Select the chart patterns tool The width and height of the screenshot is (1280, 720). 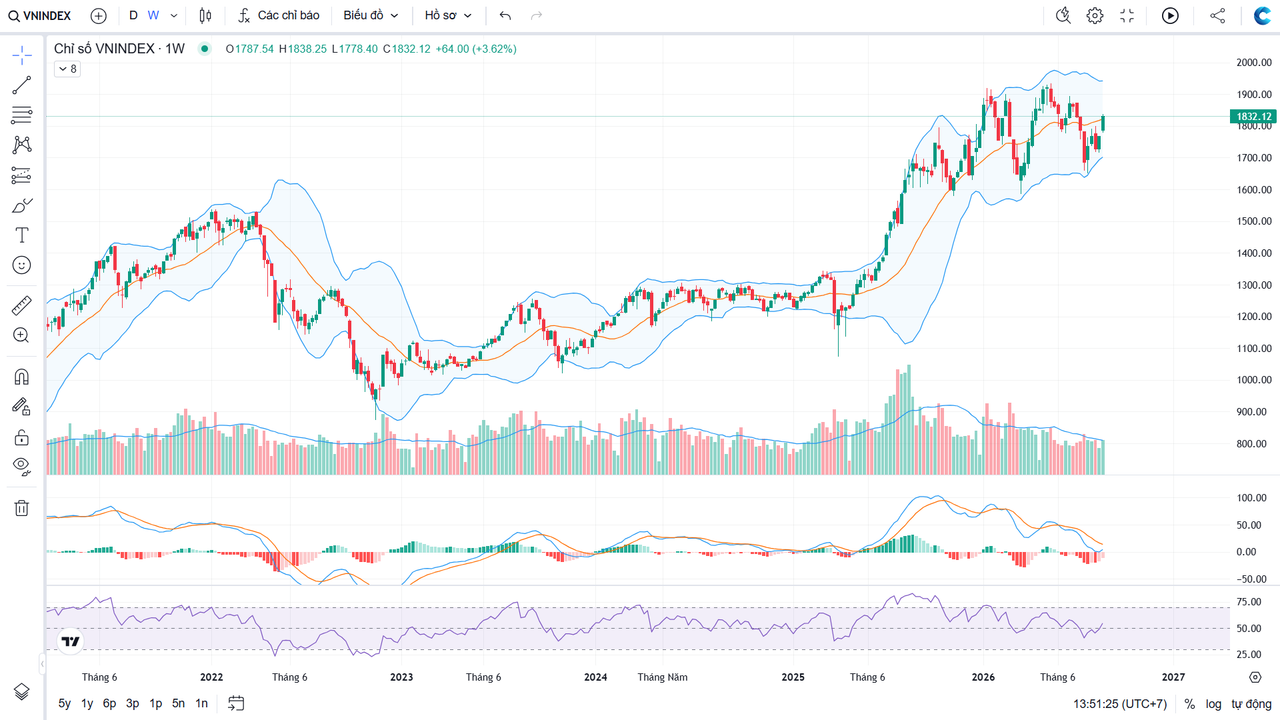[21, 145]
